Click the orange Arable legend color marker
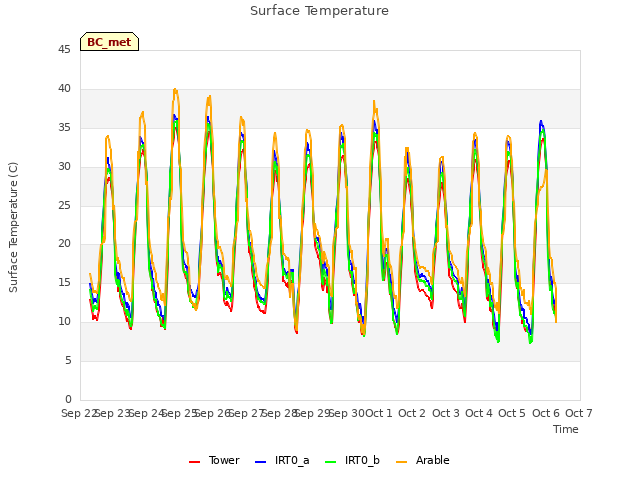640x480 pixels. 402,462
